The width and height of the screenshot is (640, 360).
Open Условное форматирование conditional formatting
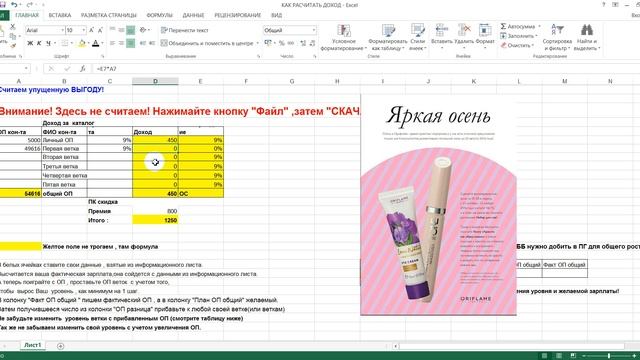(x=343, y=37)
